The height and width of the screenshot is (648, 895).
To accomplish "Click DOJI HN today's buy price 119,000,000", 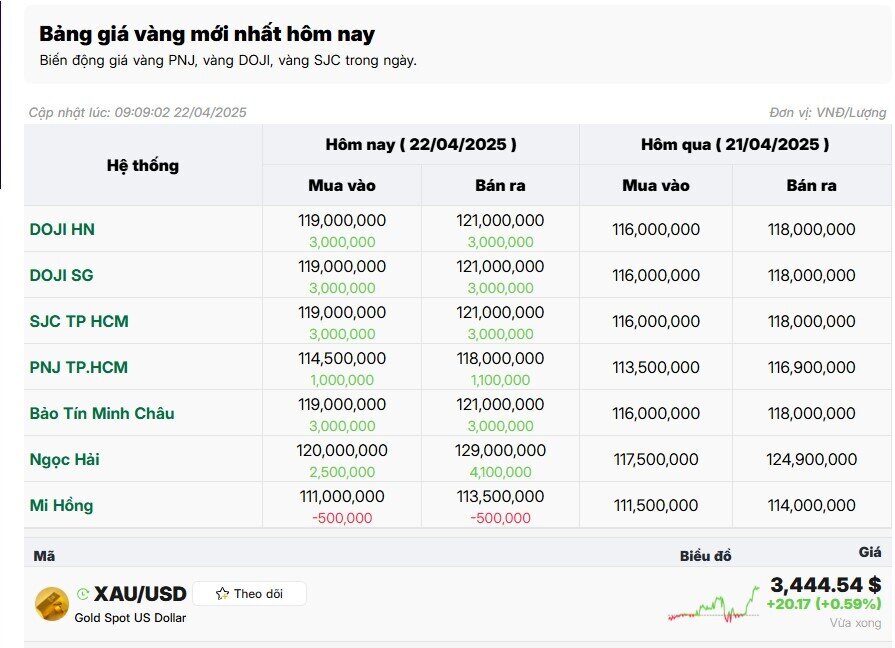I will pos(342,220).
